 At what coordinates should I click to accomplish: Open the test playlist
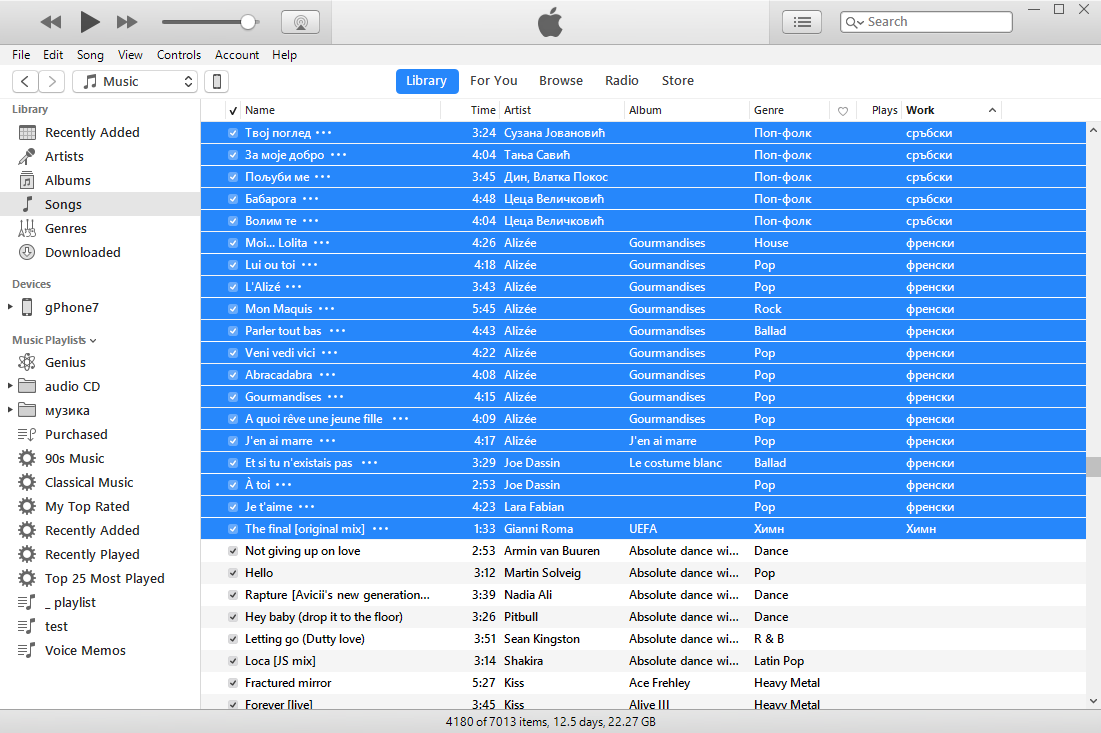(56, 626)
